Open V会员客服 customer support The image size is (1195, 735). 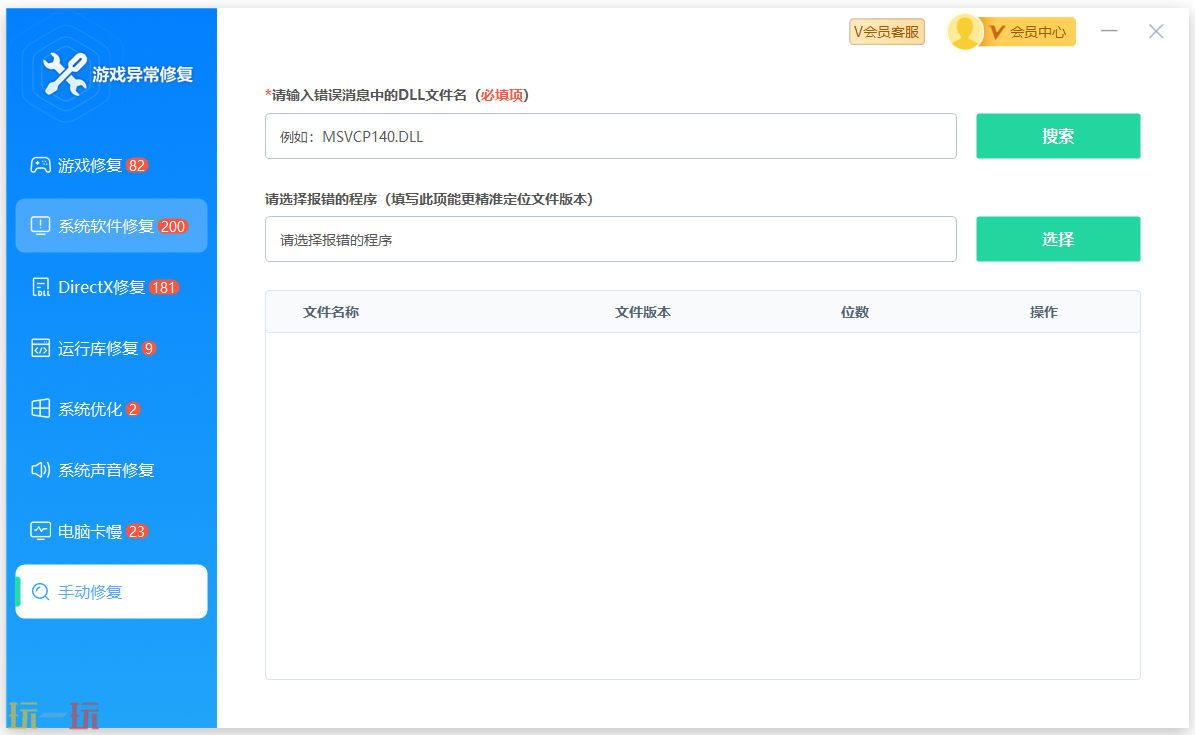pyautogui.click(x=886, y=31)
